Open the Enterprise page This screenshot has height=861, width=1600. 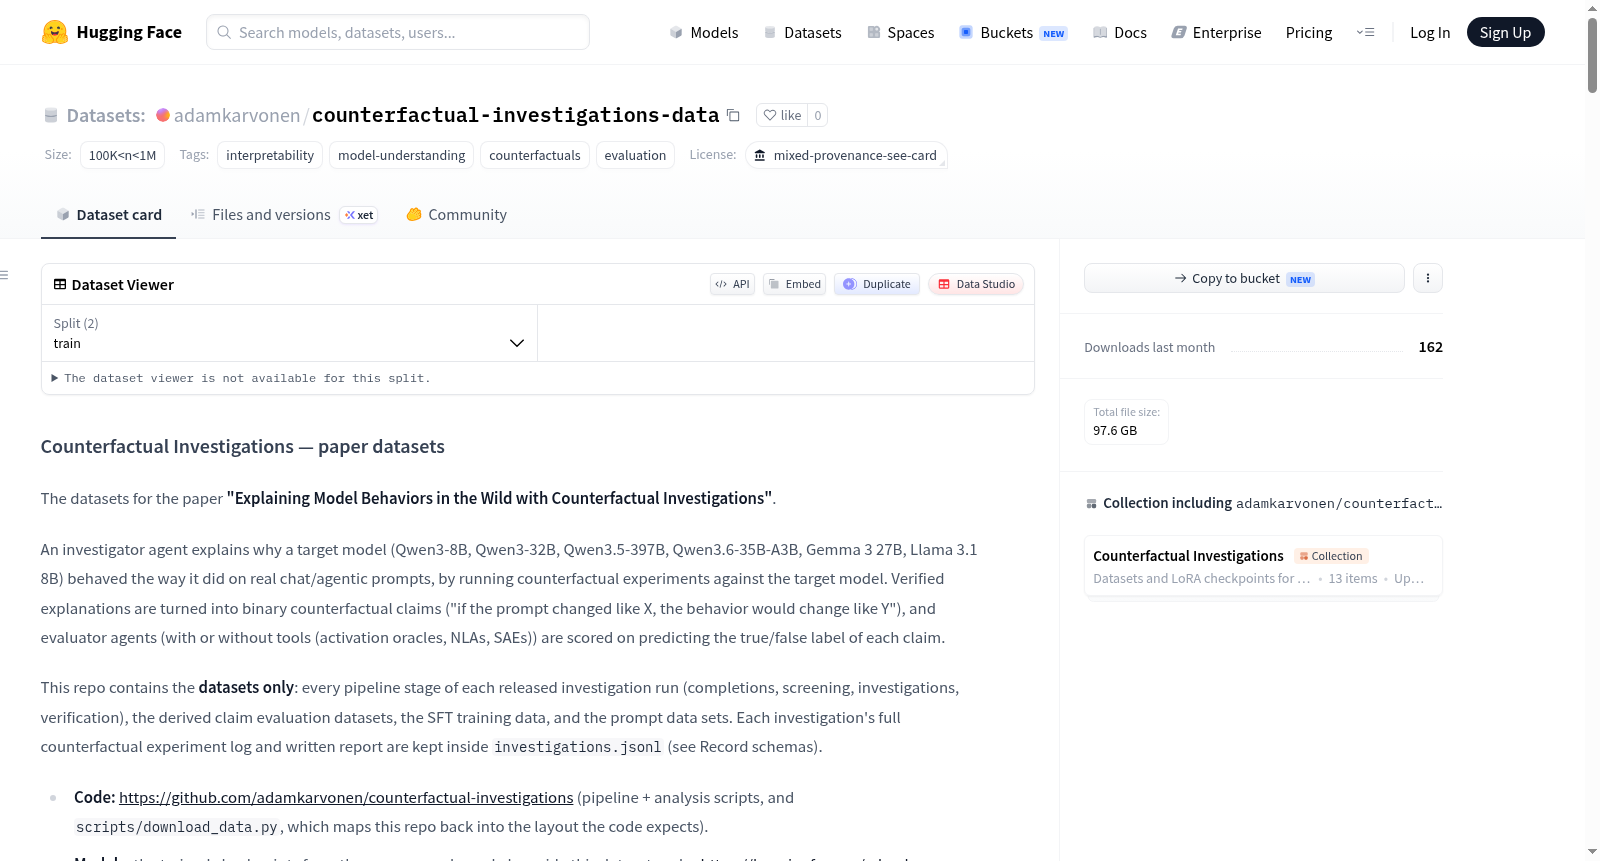coord(1216,32)
